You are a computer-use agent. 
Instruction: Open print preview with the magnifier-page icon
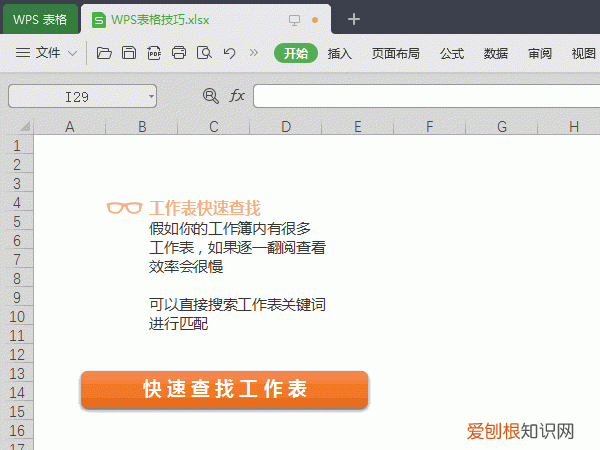coord(204,53)
